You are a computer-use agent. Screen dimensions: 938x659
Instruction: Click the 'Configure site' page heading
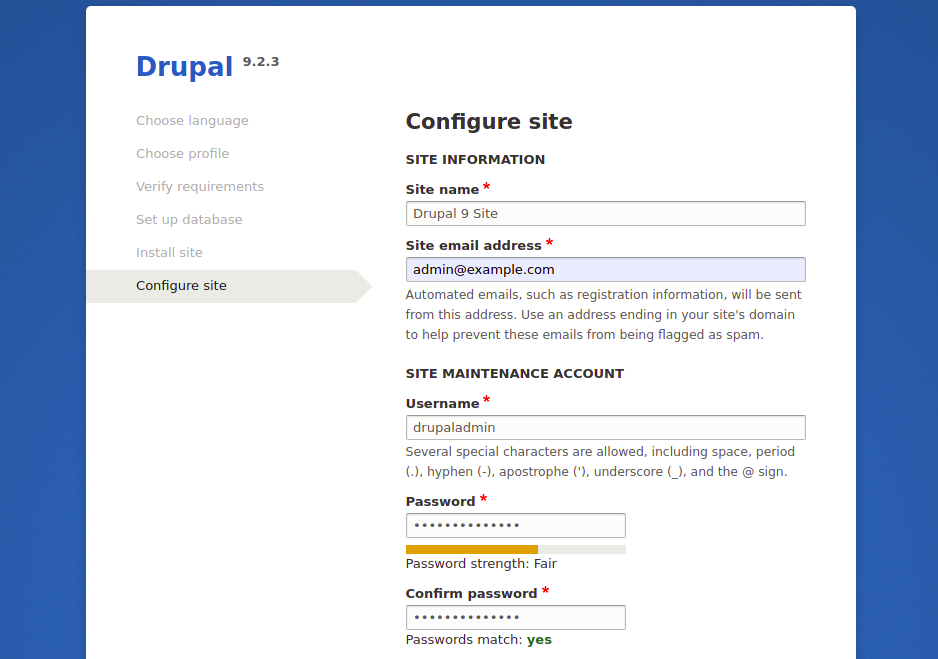tap(489, 121)
